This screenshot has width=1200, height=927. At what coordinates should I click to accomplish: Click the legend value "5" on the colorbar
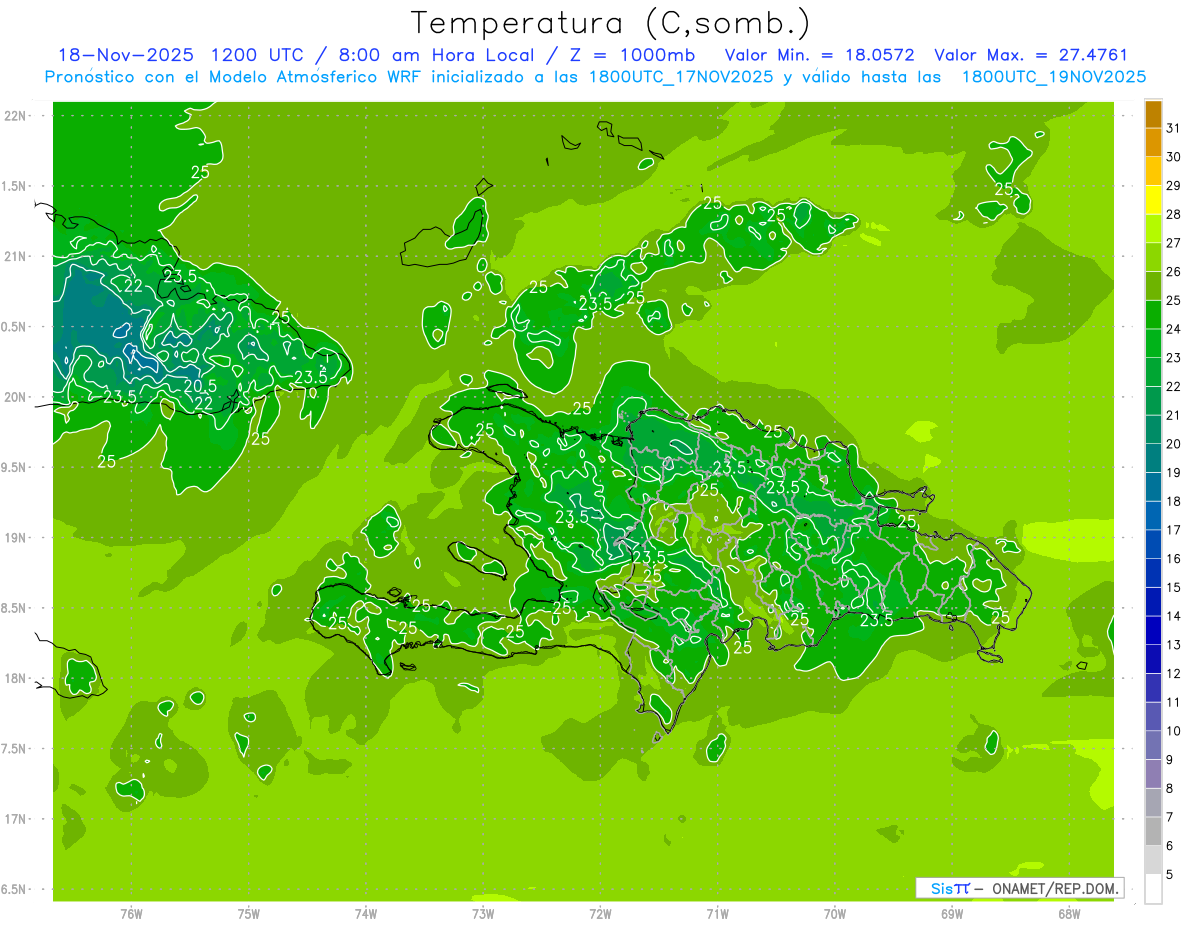click(1170, 874)
